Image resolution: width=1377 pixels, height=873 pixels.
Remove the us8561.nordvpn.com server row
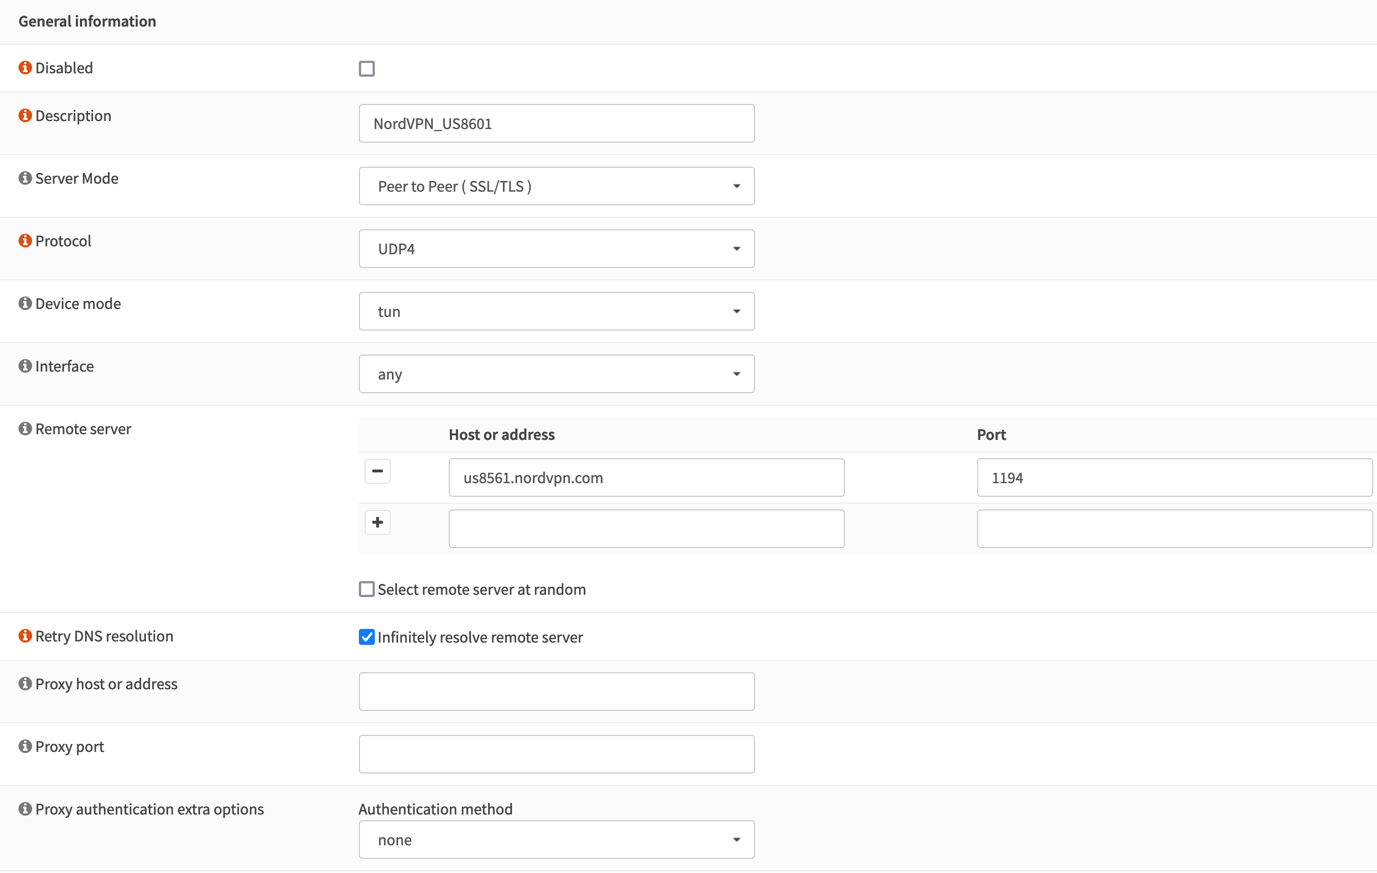377,470
